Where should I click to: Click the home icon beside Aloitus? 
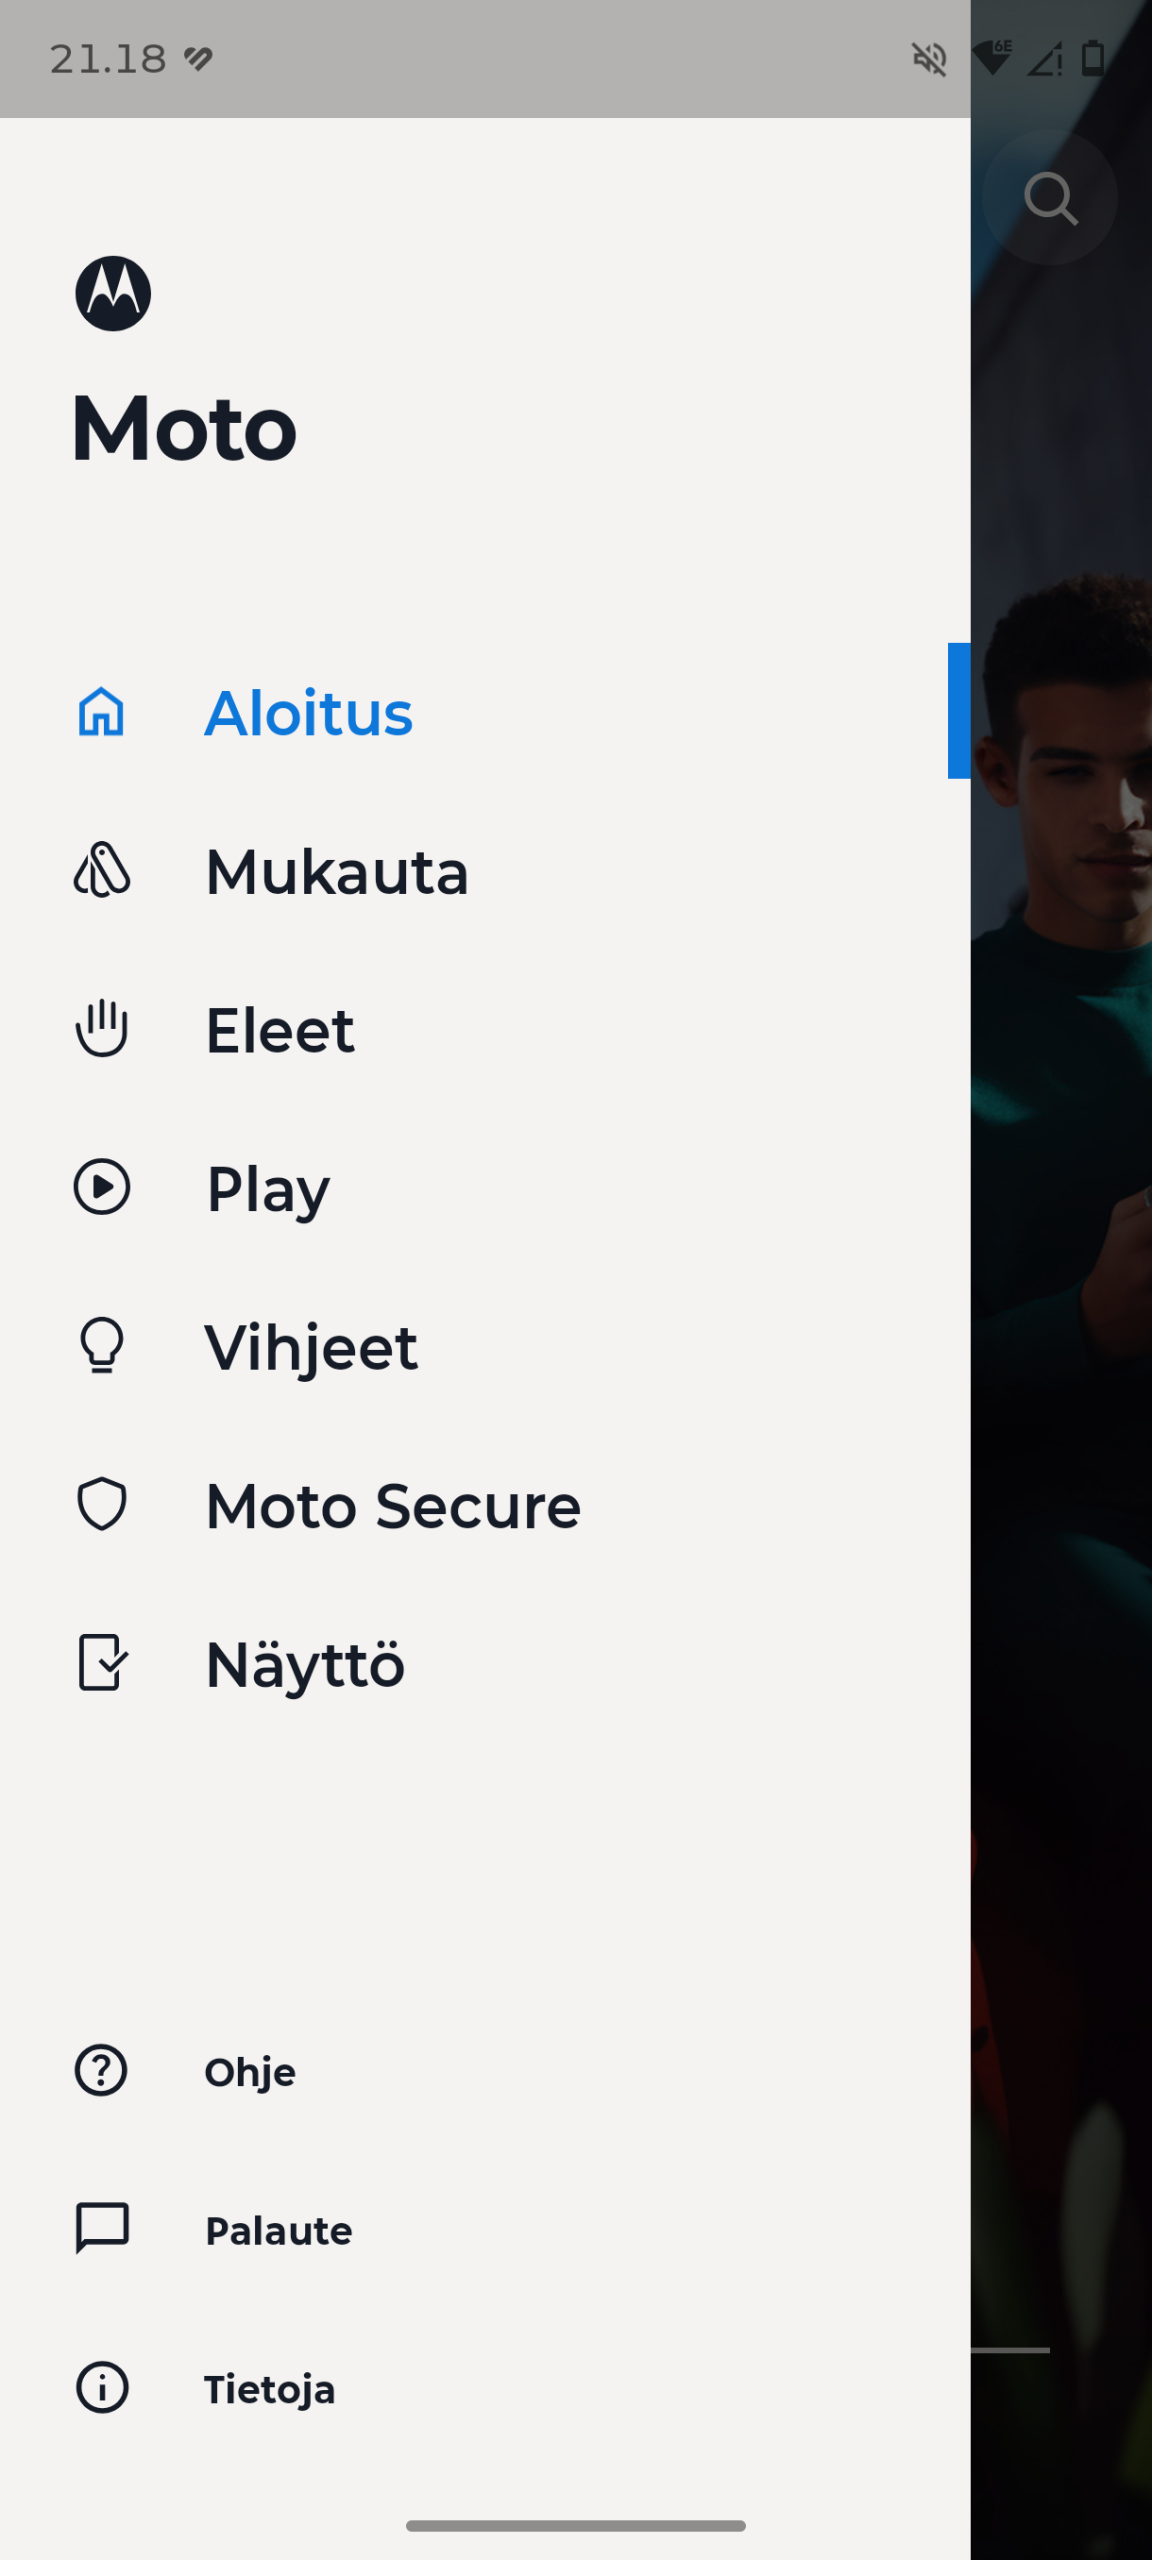102,712
